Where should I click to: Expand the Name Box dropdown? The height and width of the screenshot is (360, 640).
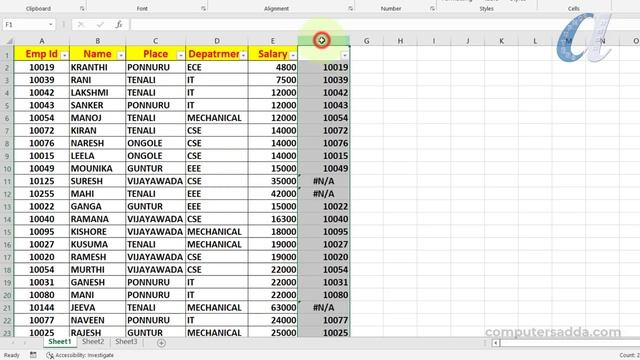[51, 24]
